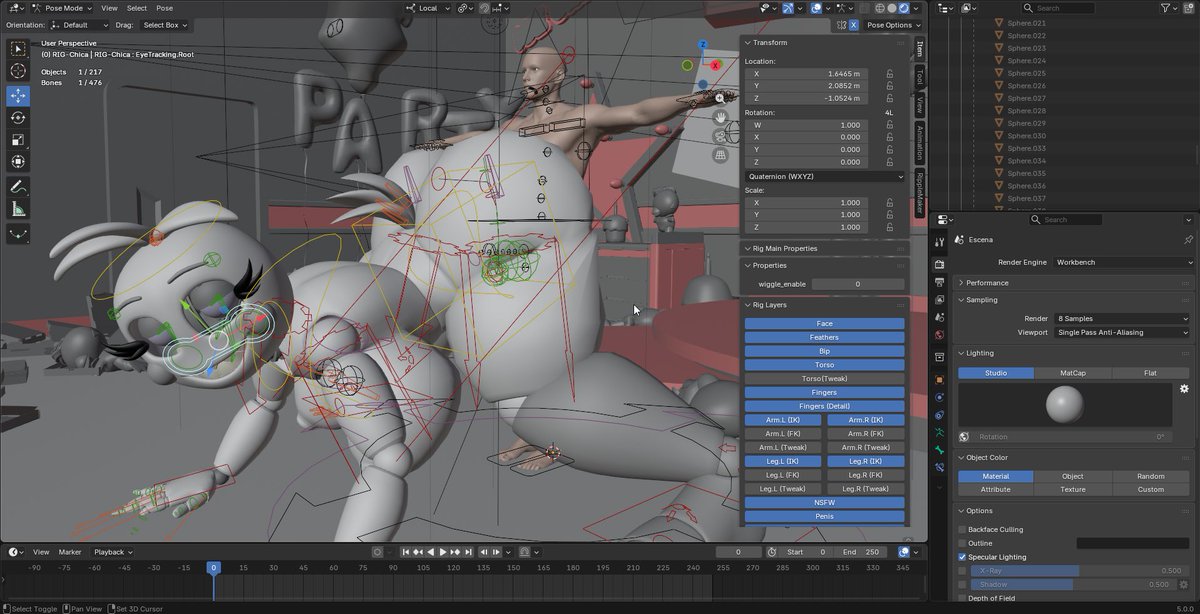Activate the 3D Cursor tool

pos(18,71)
